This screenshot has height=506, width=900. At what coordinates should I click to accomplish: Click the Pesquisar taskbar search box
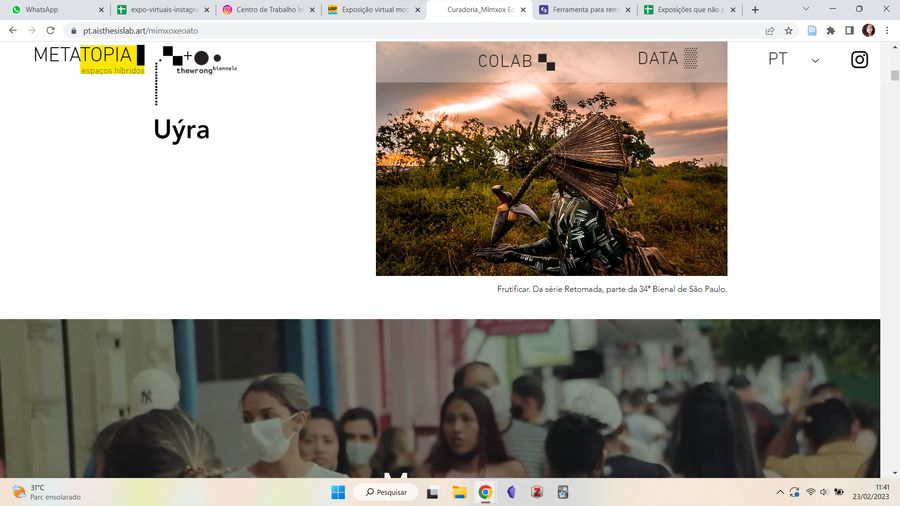(x=385, y=492)
